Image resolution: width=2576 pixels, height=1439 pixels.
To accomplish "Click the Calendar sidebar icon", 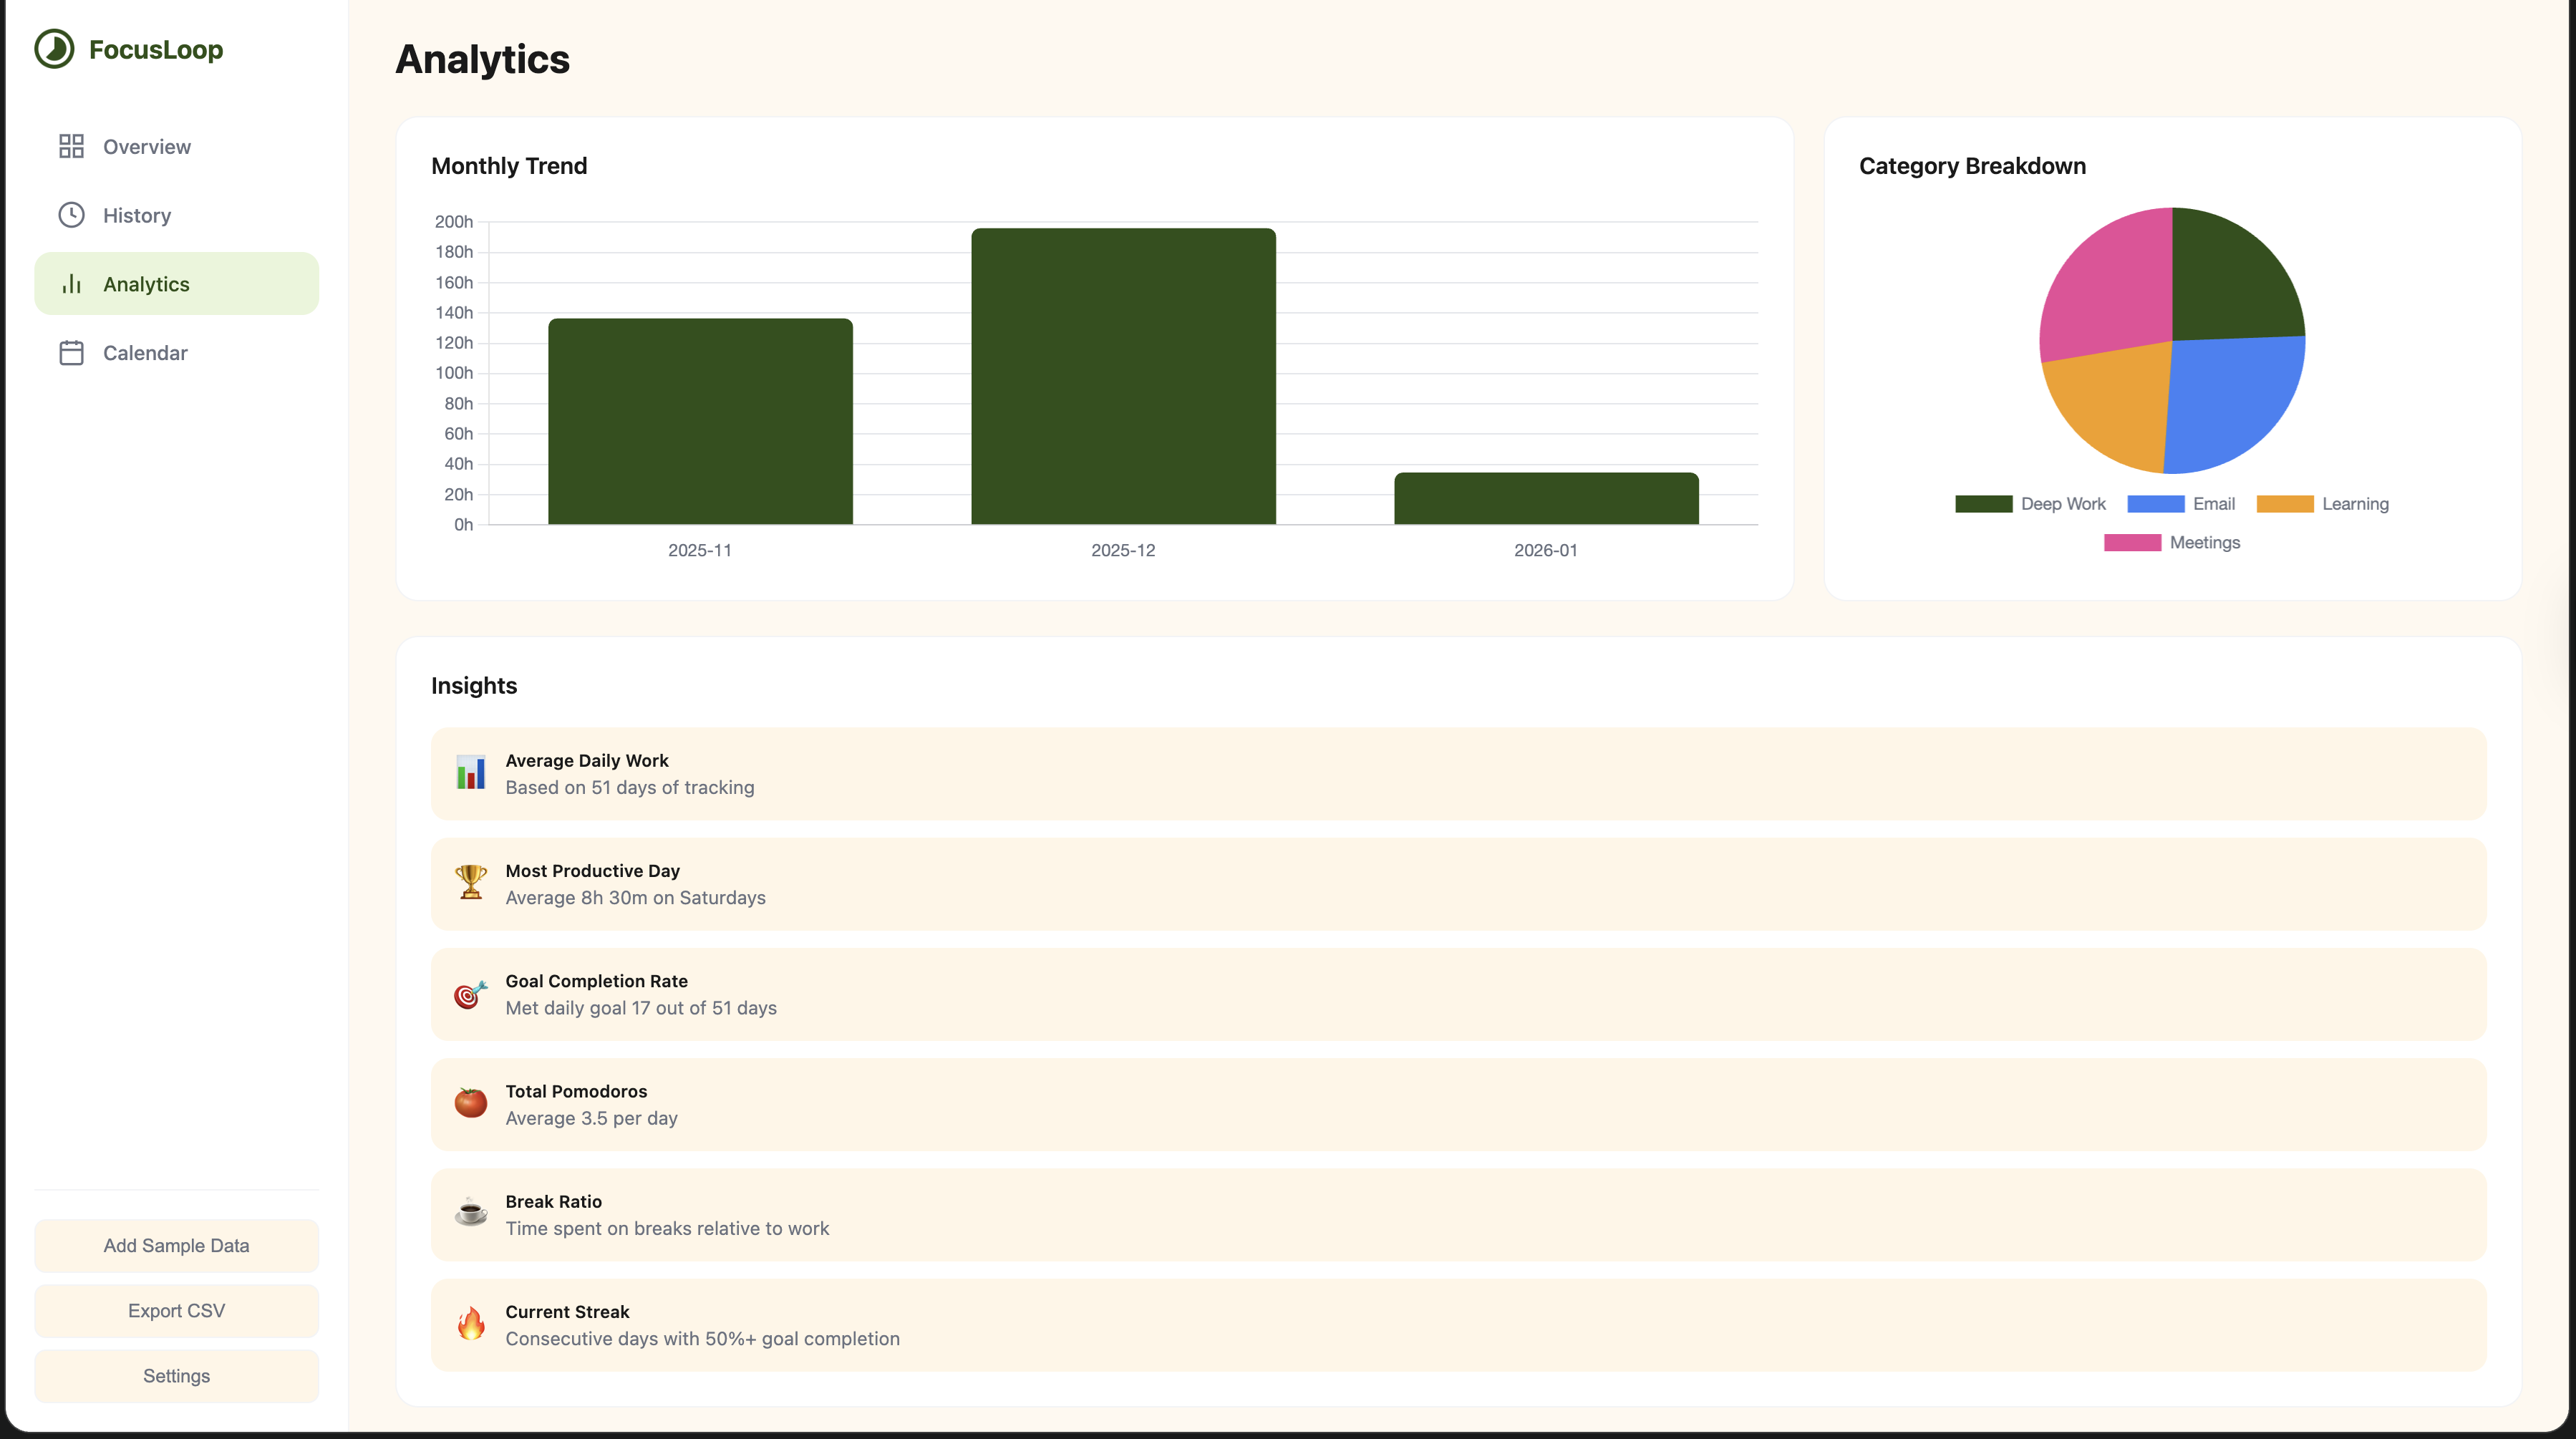I will [x=71, y=353].
